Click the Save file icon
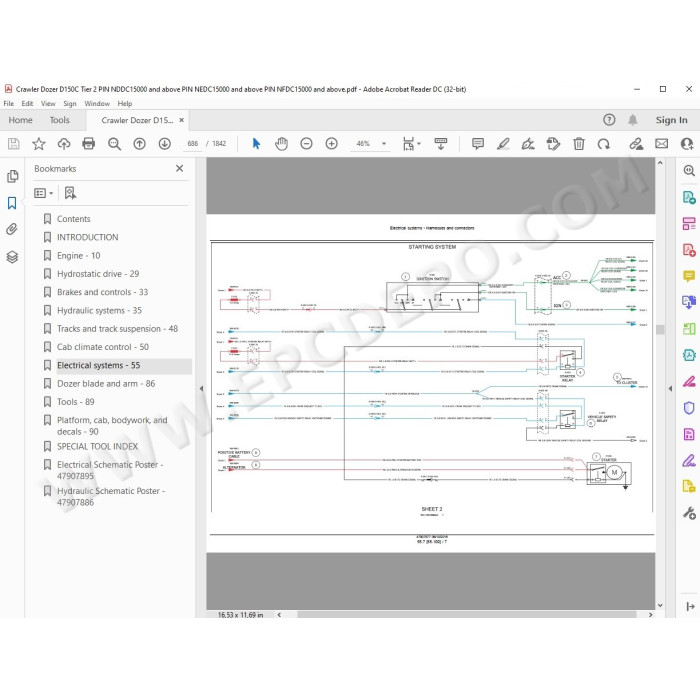Viewport: 700px width, 700px height. [13, 144]
